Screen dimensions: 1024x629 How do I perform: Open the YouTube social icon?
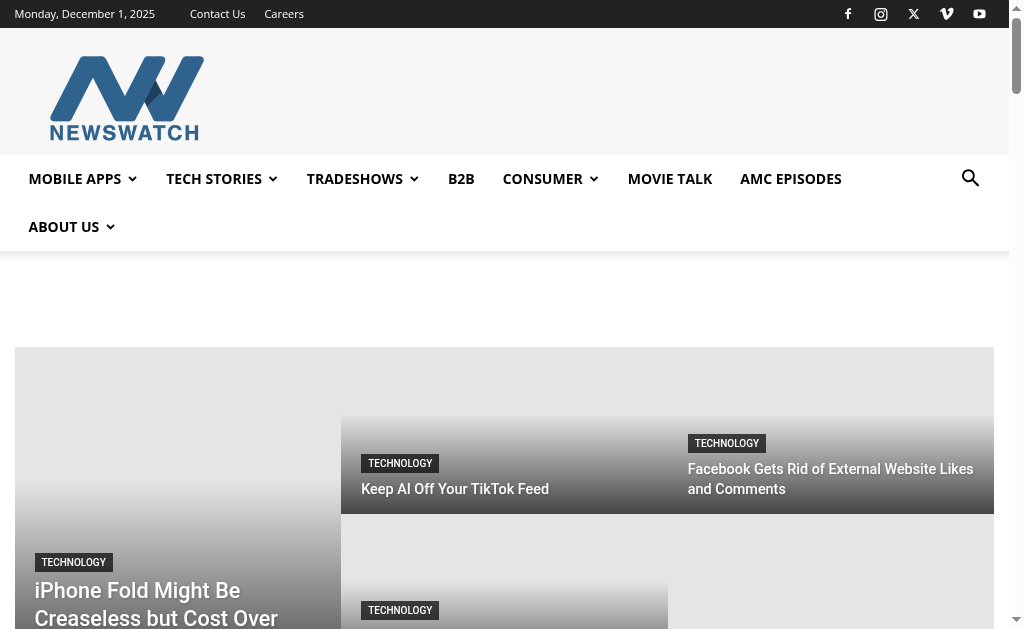pos(979,14)
